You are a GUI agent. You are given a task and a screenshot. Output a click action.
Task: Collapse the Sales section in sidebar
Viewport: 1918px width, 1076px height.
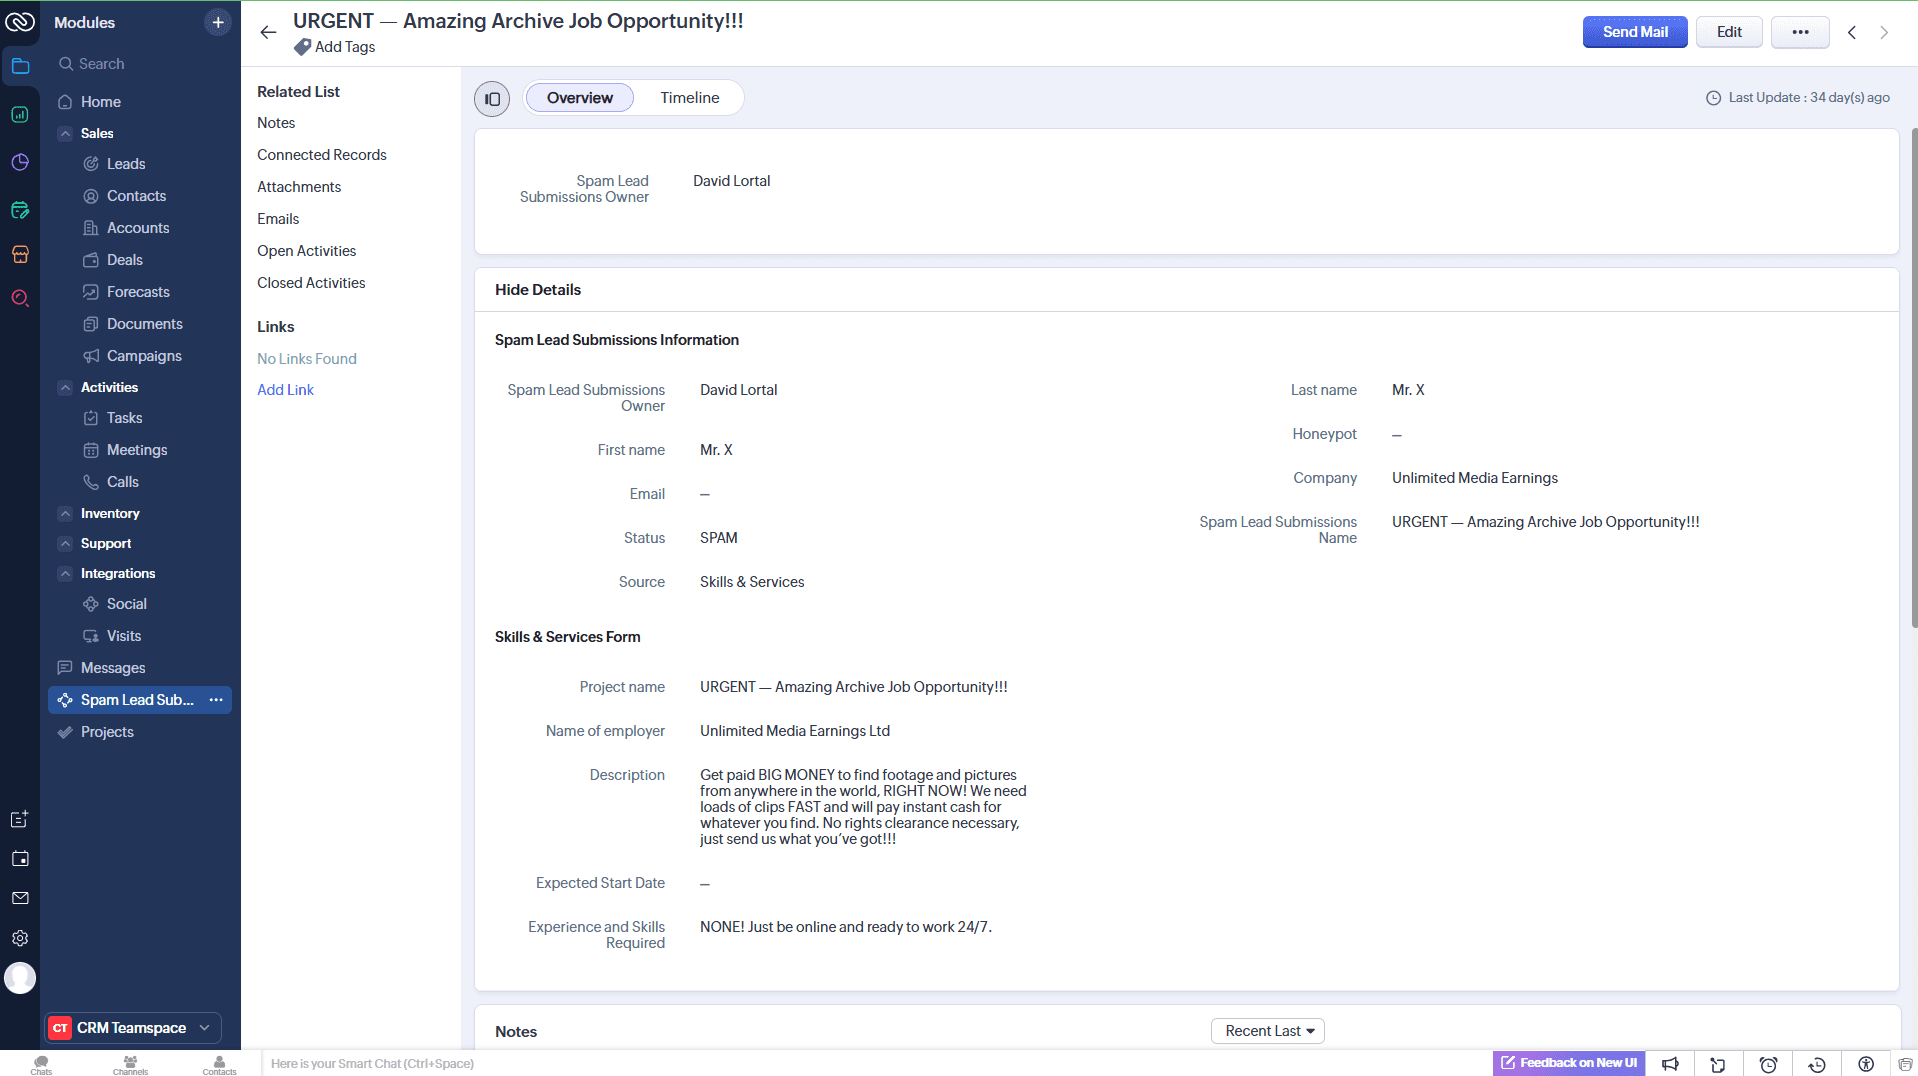(x=65, y=133)
